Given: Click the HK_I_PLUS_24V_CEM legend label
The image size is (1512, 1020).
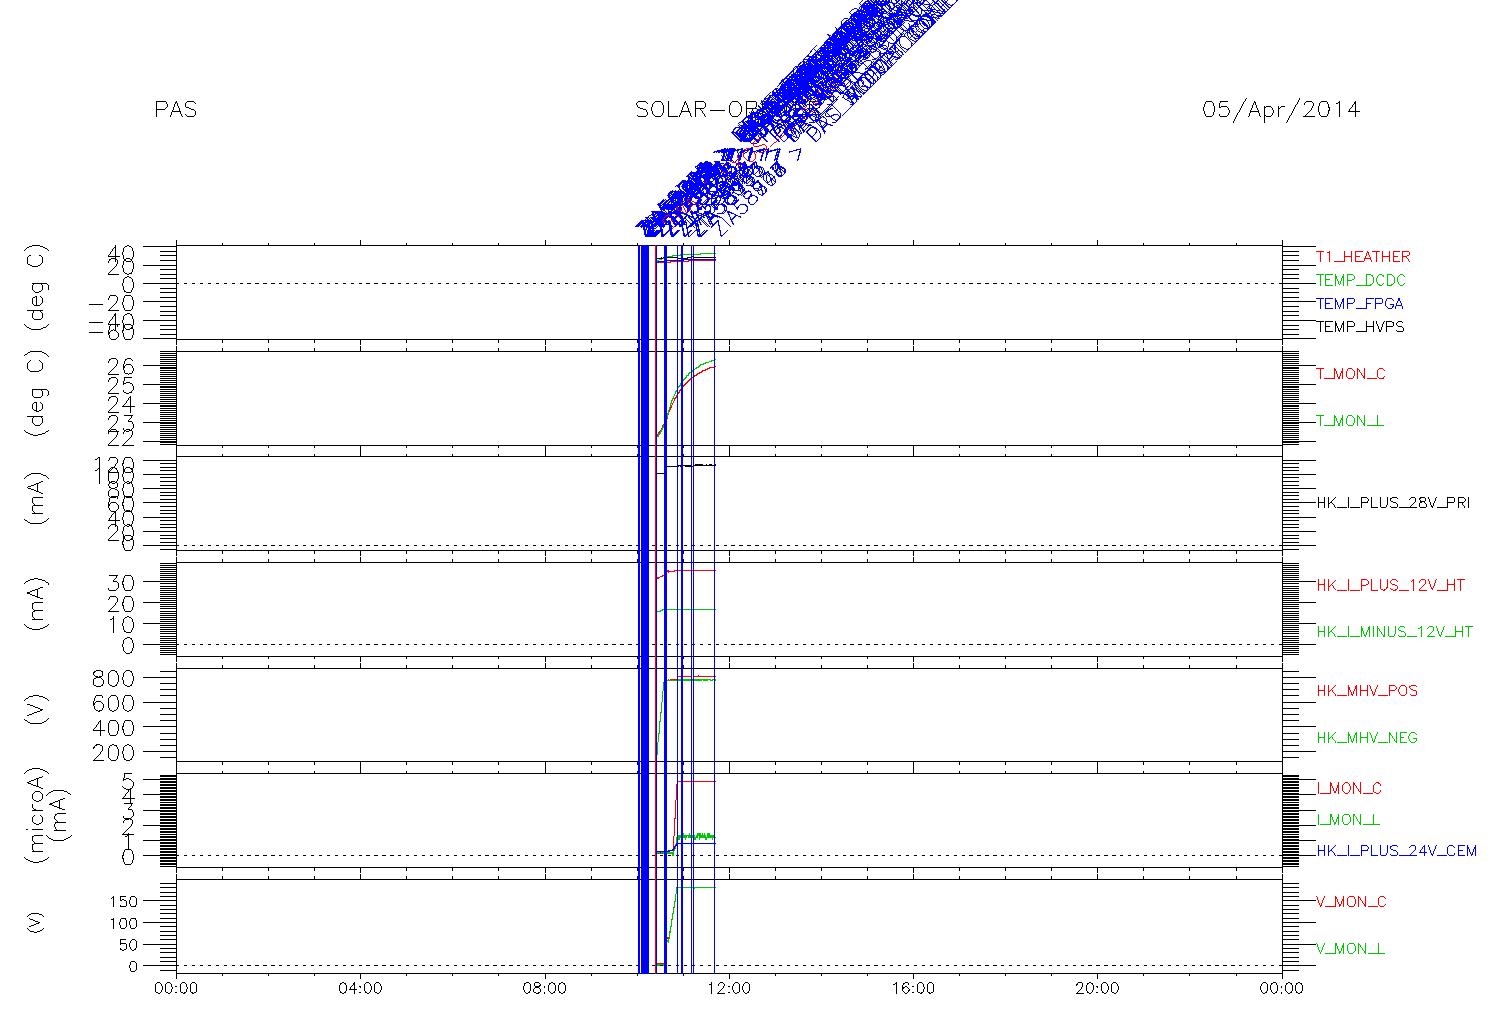Looking at the screenshot, I should 1396,851.
